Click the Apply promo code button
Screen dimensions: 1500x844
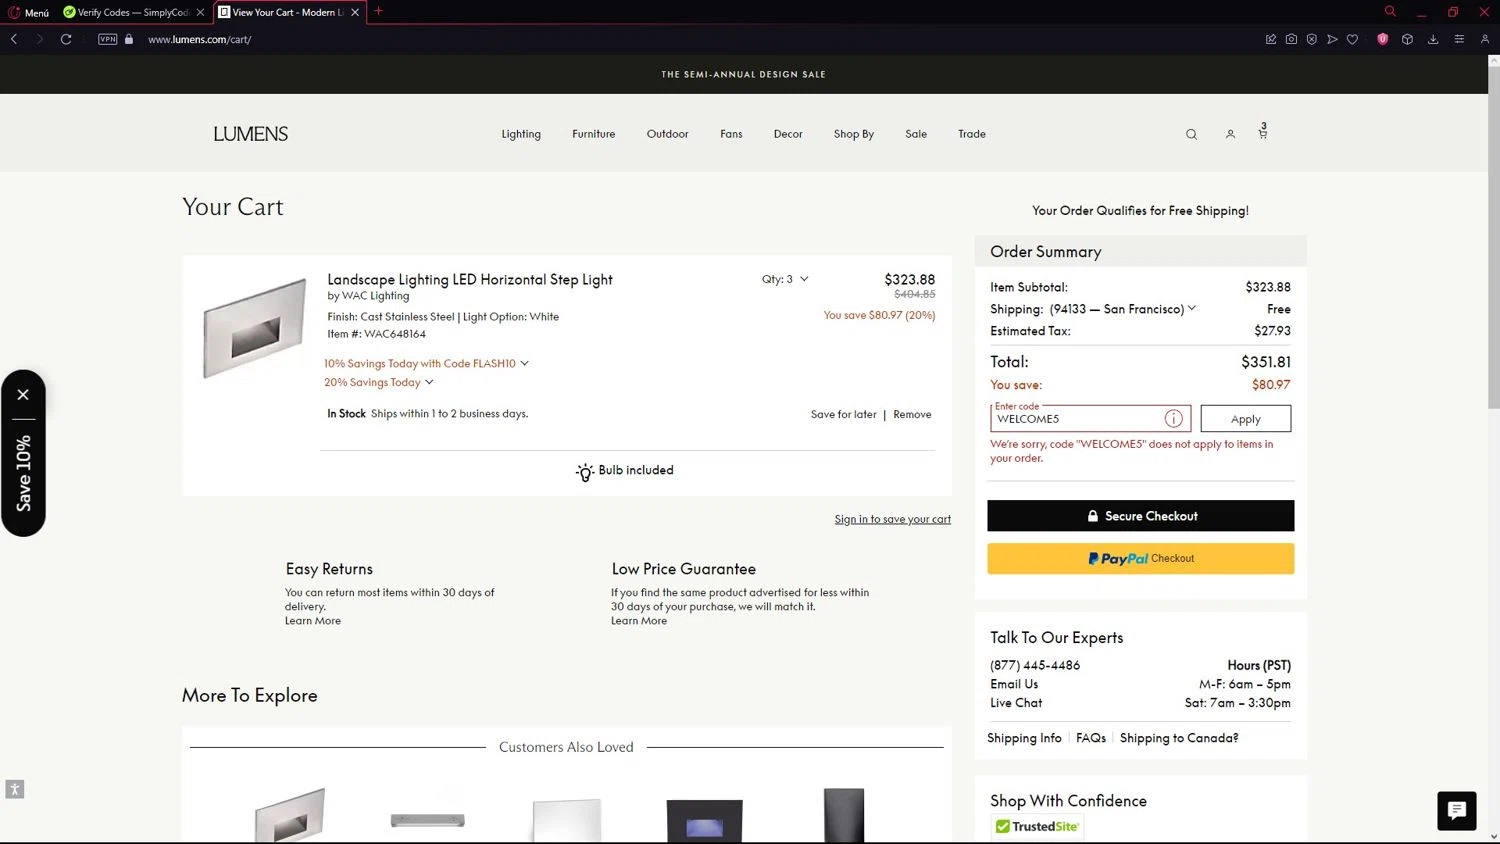[1245, 419]
